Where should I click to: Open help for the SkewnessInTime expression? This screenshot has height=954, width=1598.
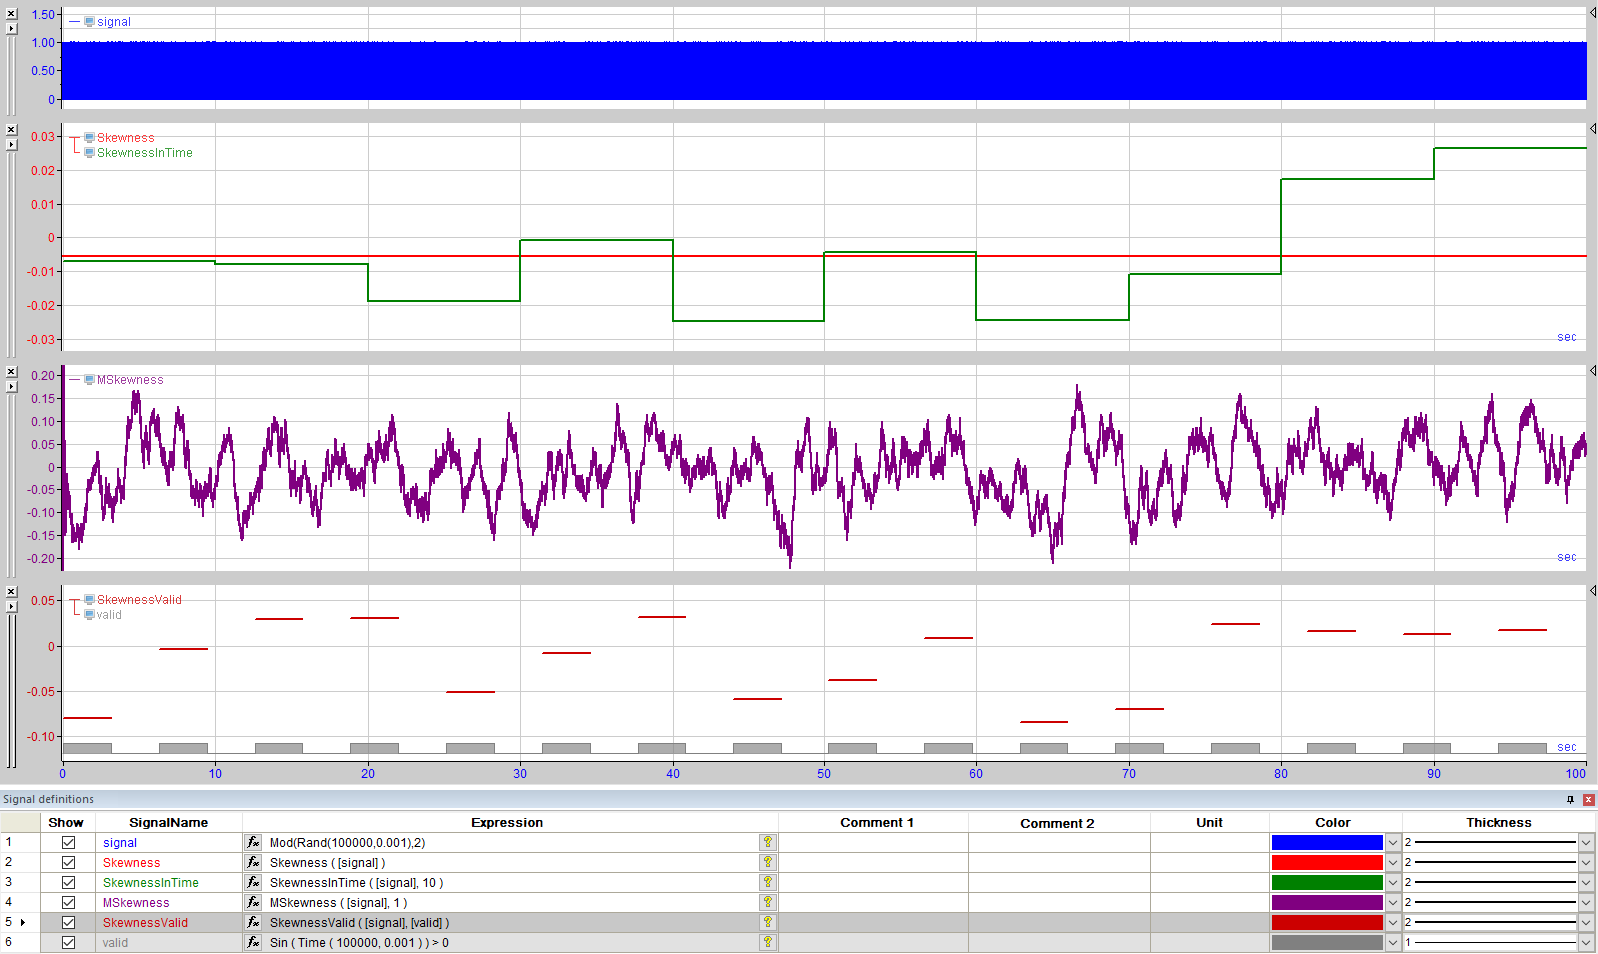768,883
